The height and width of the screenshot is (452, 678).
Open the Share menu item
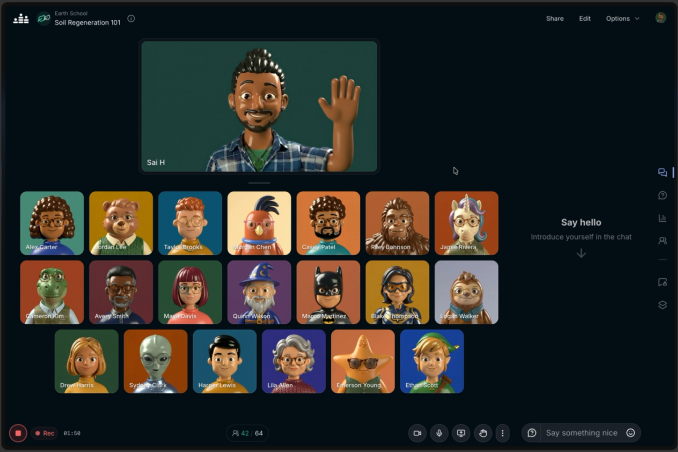554,19
